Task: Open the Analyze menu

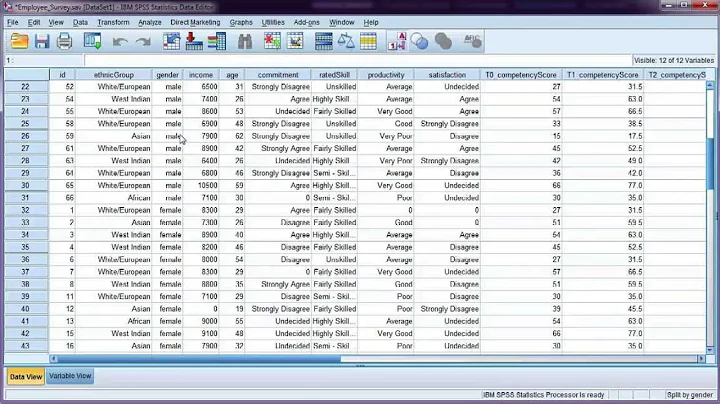Action: (x=150, y=22)
